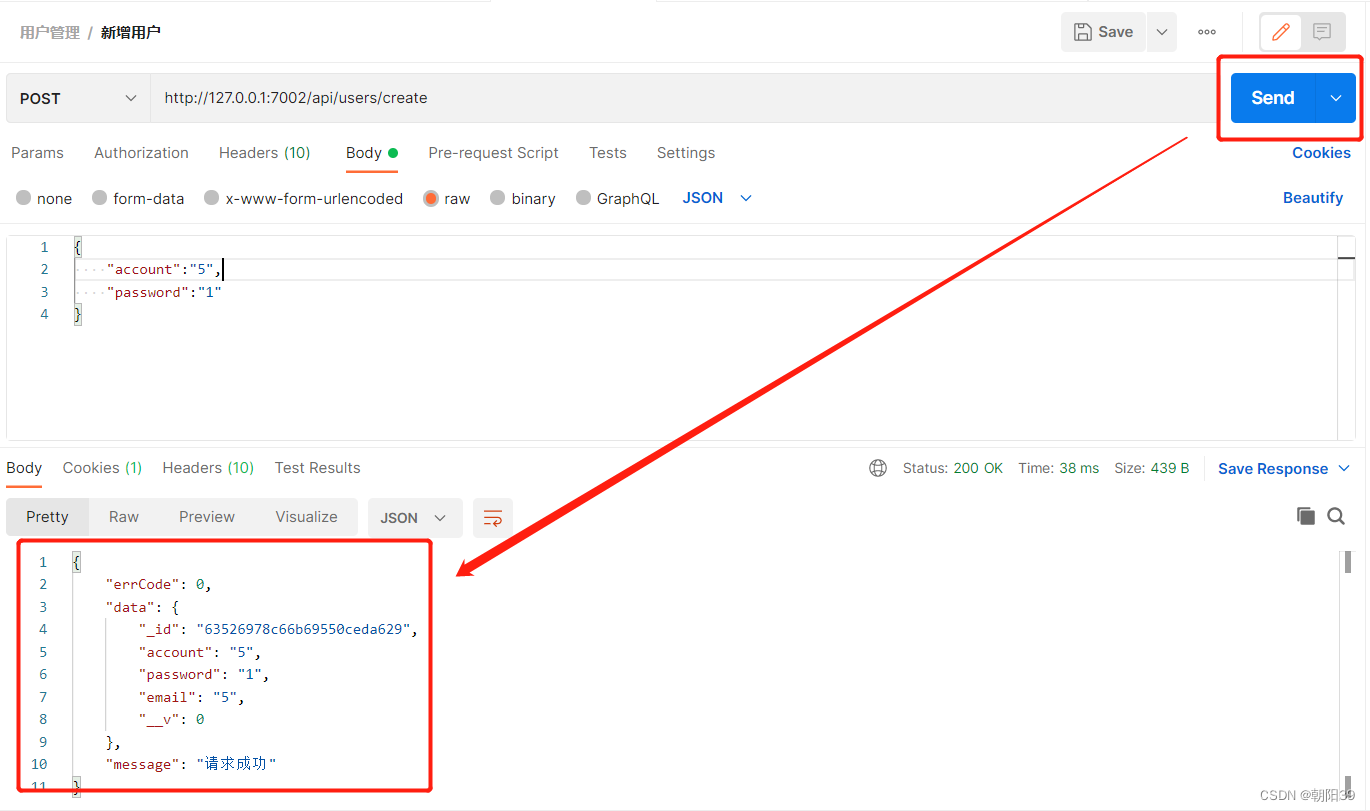1370x811 pixels.
Task: Click the Save floppy disk button
Action: (1104, 32)
